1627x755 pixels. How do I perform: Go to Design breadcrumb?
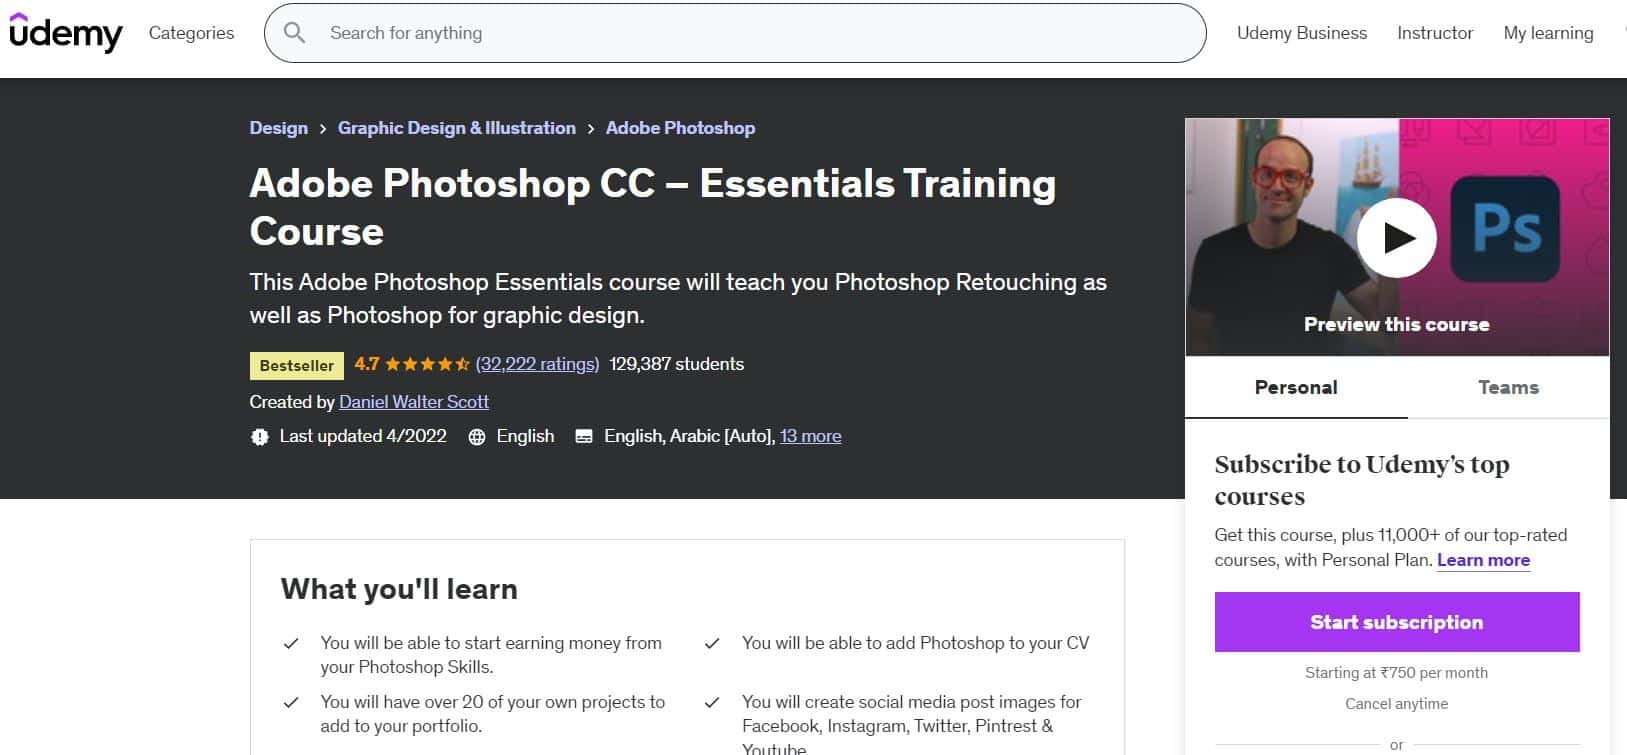(279, 128)
